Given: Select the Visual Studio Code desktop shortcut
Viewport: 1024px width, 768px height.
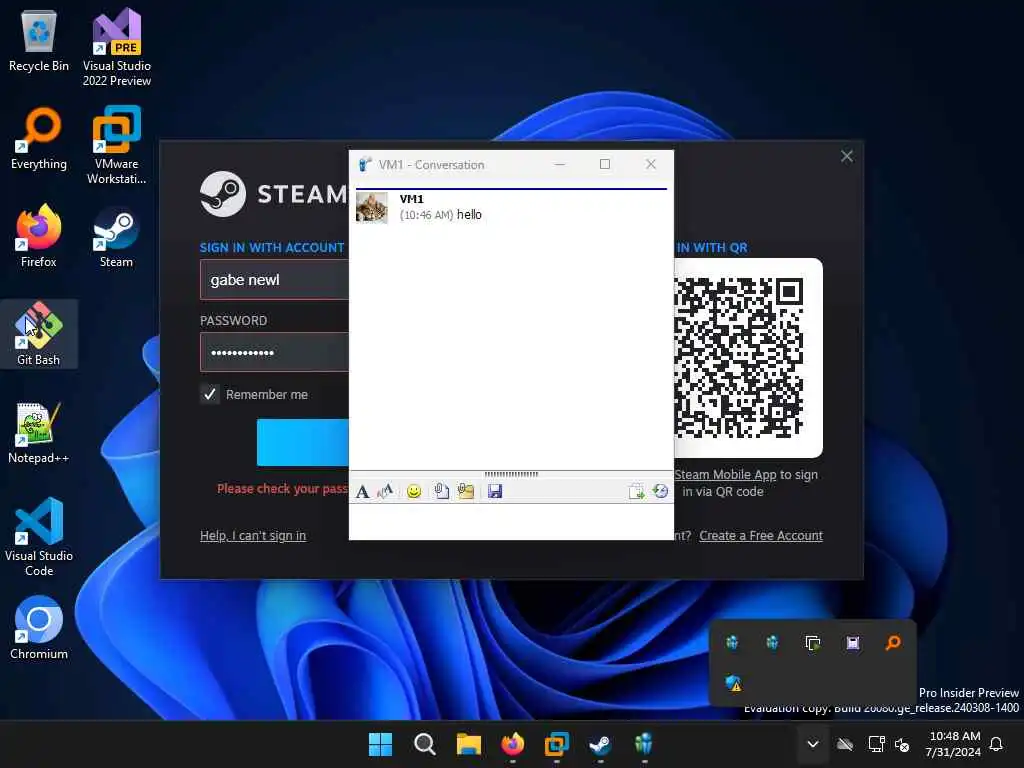Looking at the screenshot, I should (39, 537).
